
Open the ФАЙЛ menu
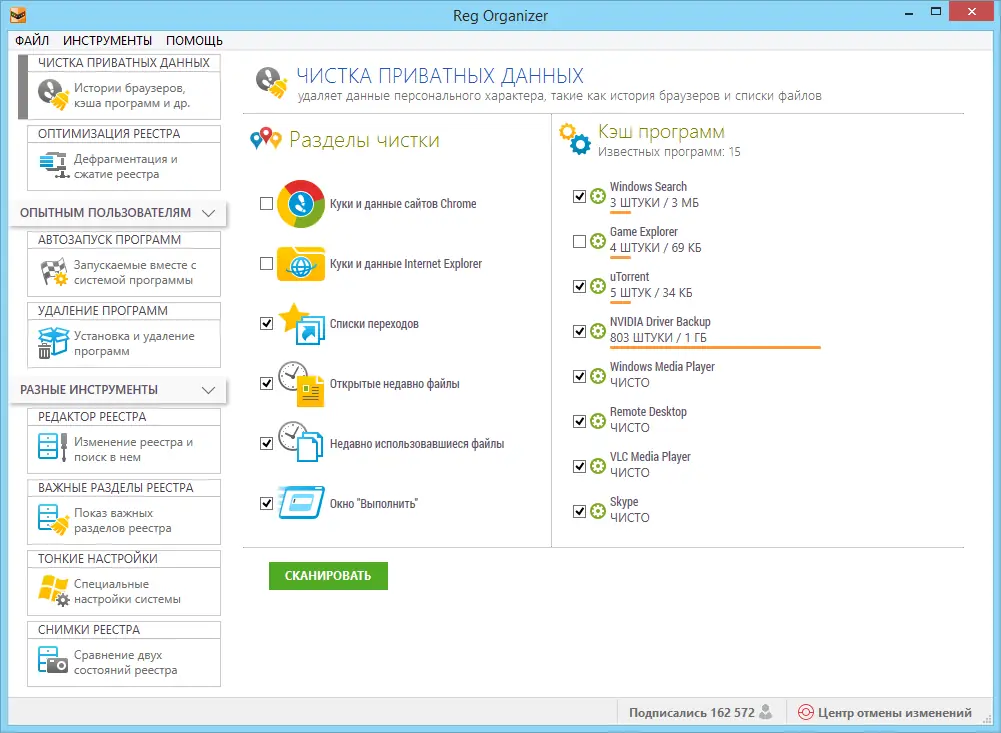(x=32, y=40)
